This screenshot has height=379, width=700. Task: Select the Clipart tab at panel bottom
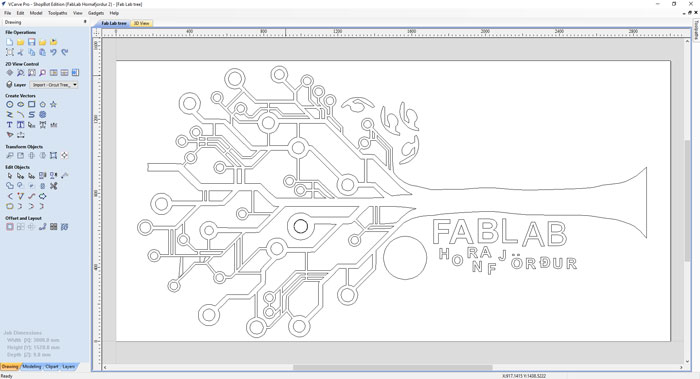(52, 367)
